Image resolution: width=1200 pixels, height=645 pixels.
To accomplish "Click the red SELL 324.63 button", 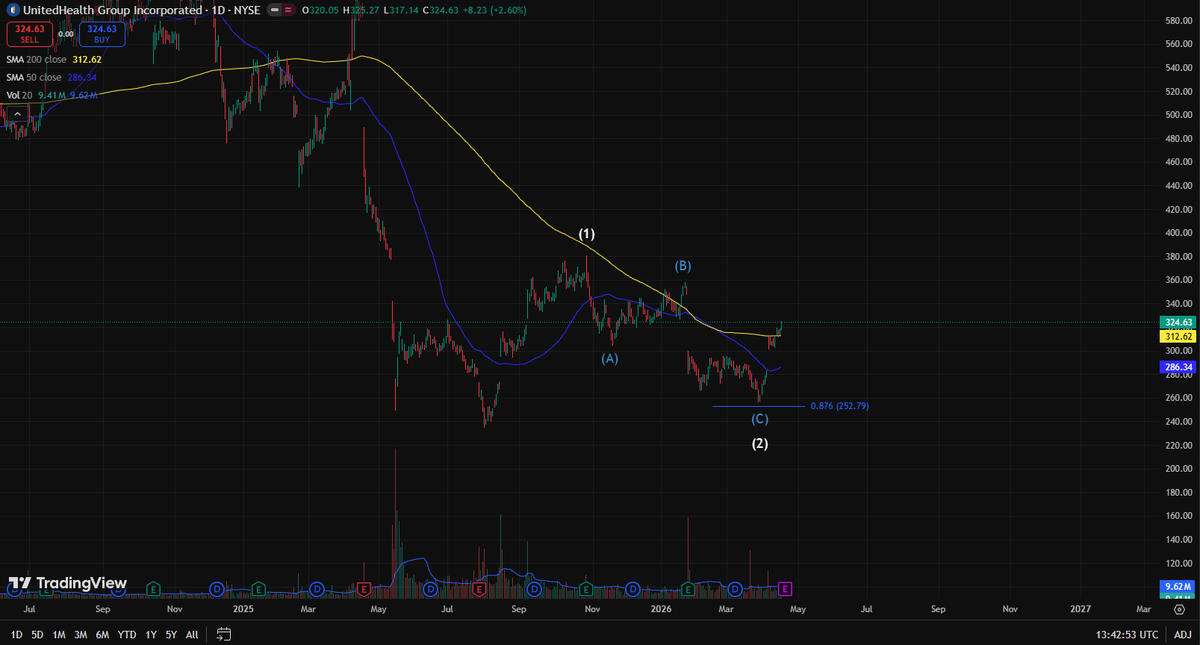I will [30, 34].
